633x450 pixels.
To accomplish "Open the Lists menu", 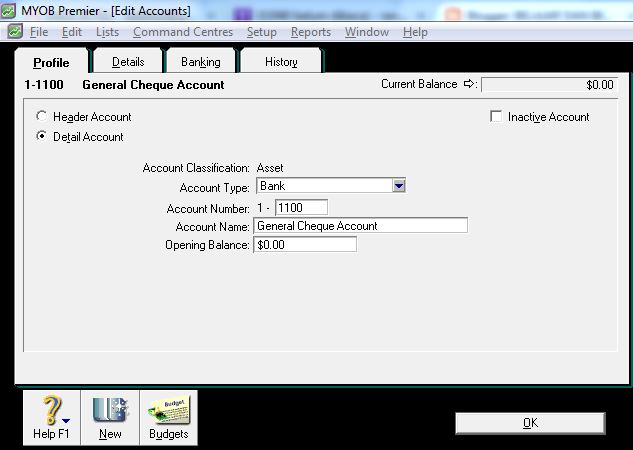I will point(107,32).
